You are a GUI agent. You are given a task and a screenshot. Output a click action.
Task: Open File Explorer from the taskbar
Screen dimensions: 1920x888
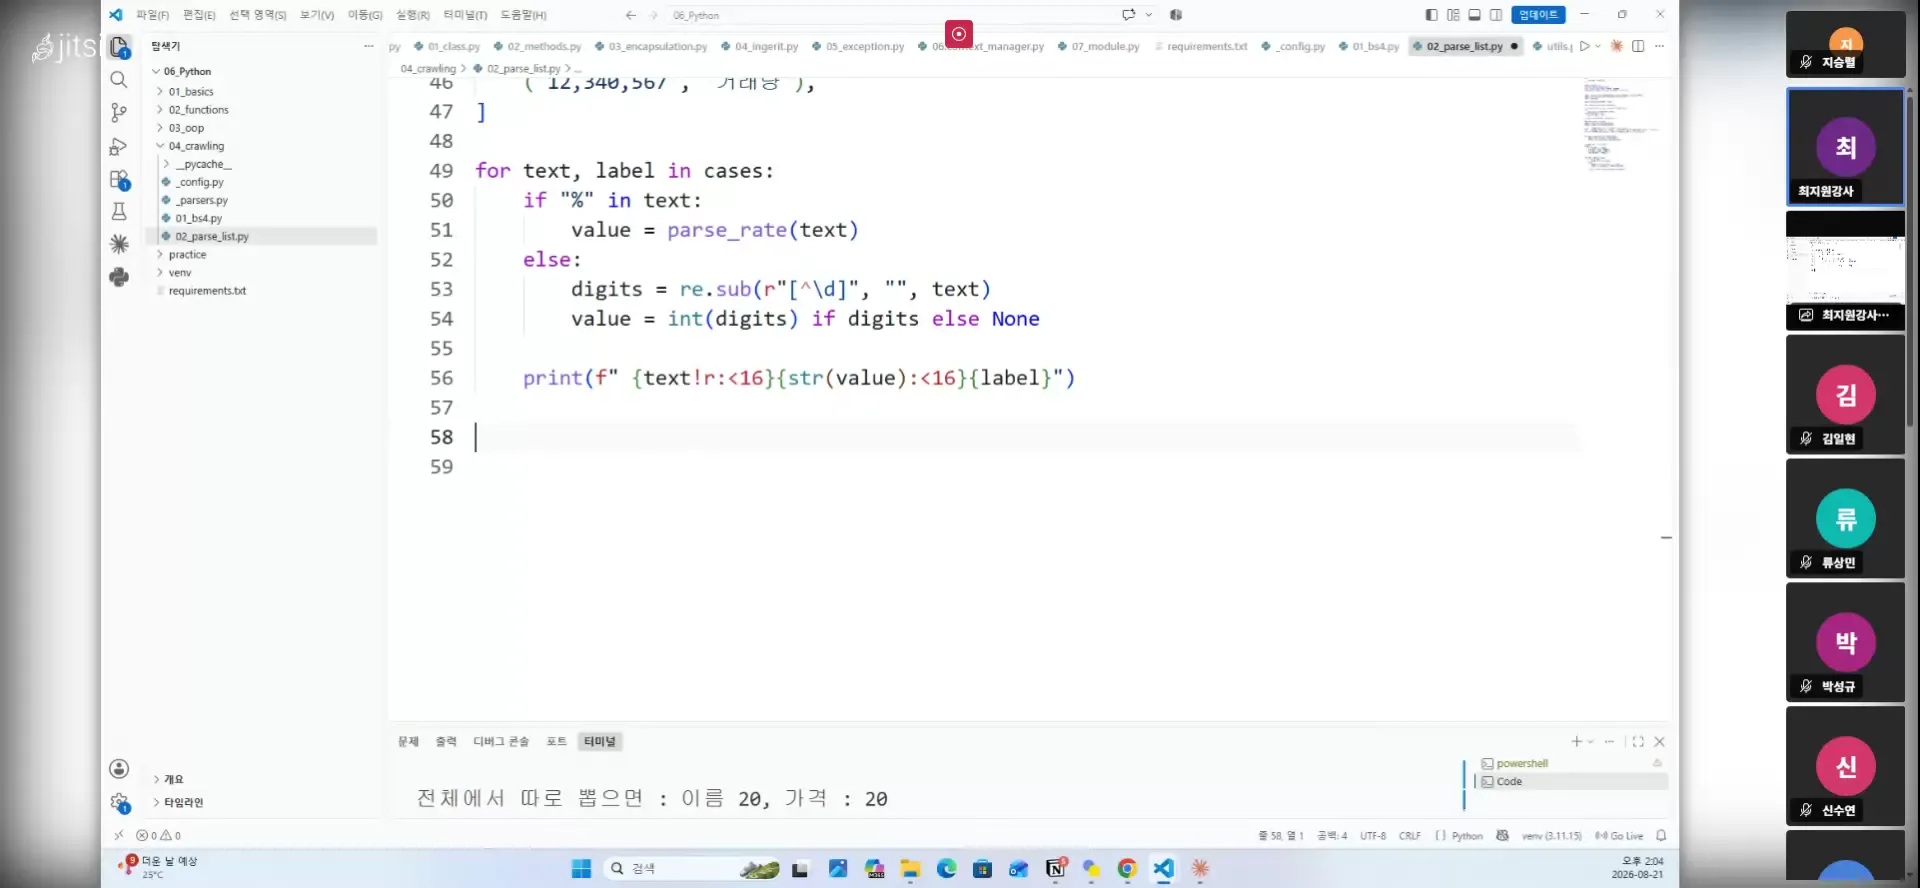tap(910, 868)
